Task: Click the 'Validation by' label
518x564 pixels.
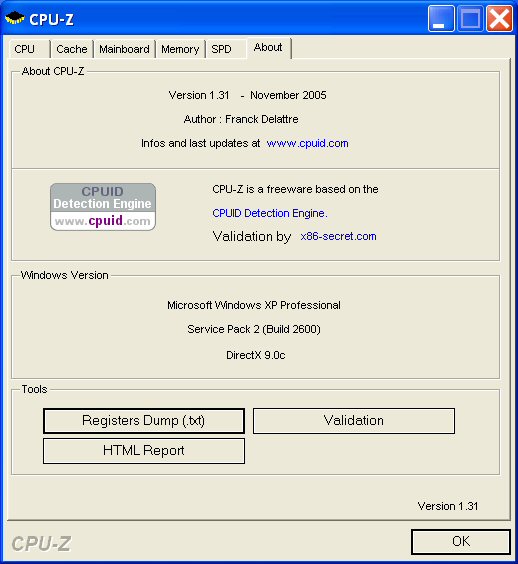Action: [x=252, y=237]
